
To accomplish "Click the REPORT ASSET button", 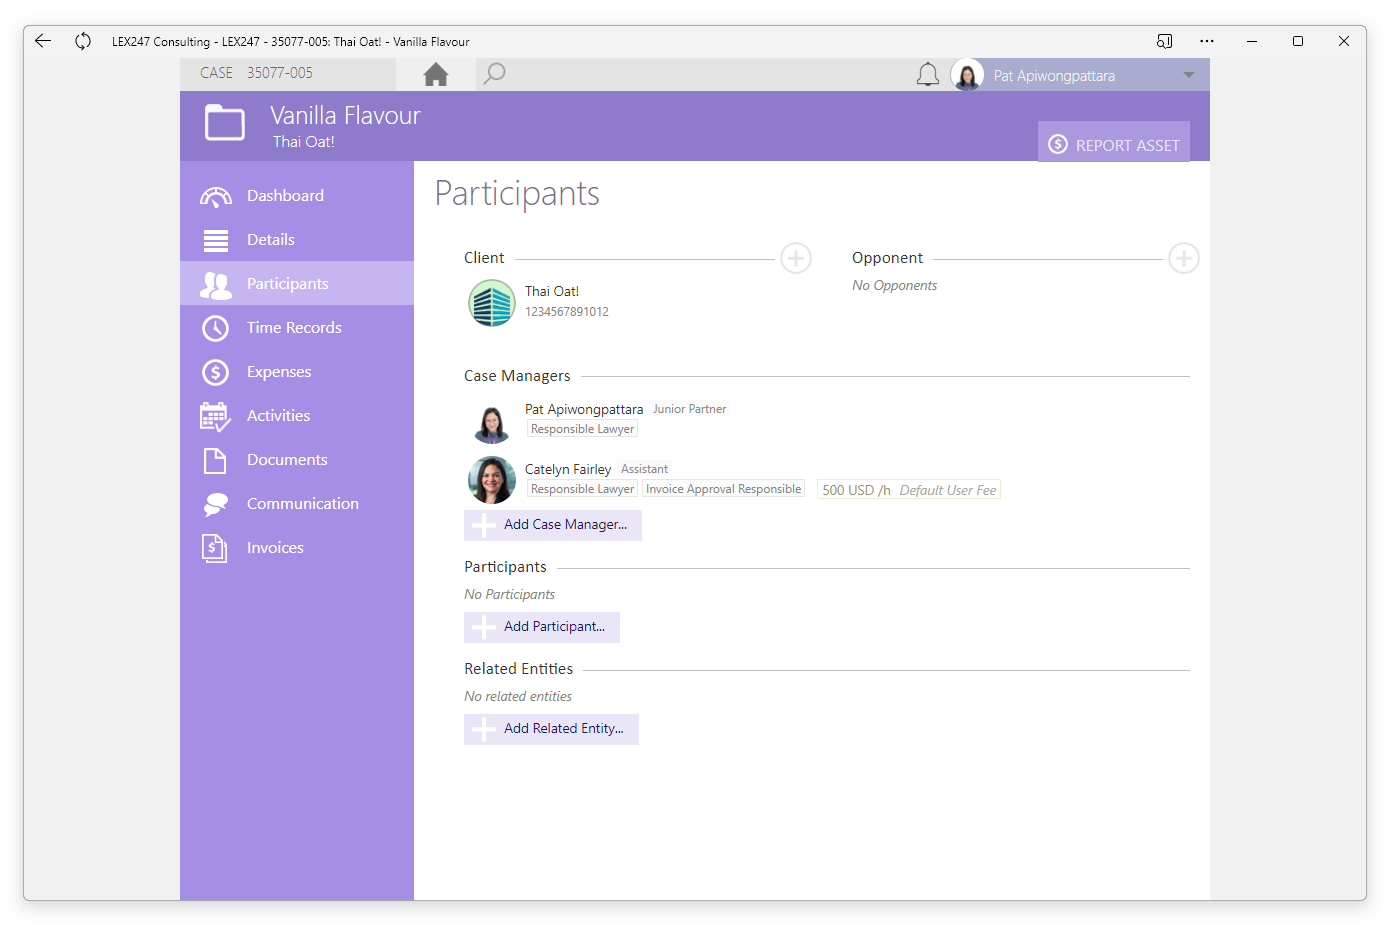I will click(x=1114, y=144).
